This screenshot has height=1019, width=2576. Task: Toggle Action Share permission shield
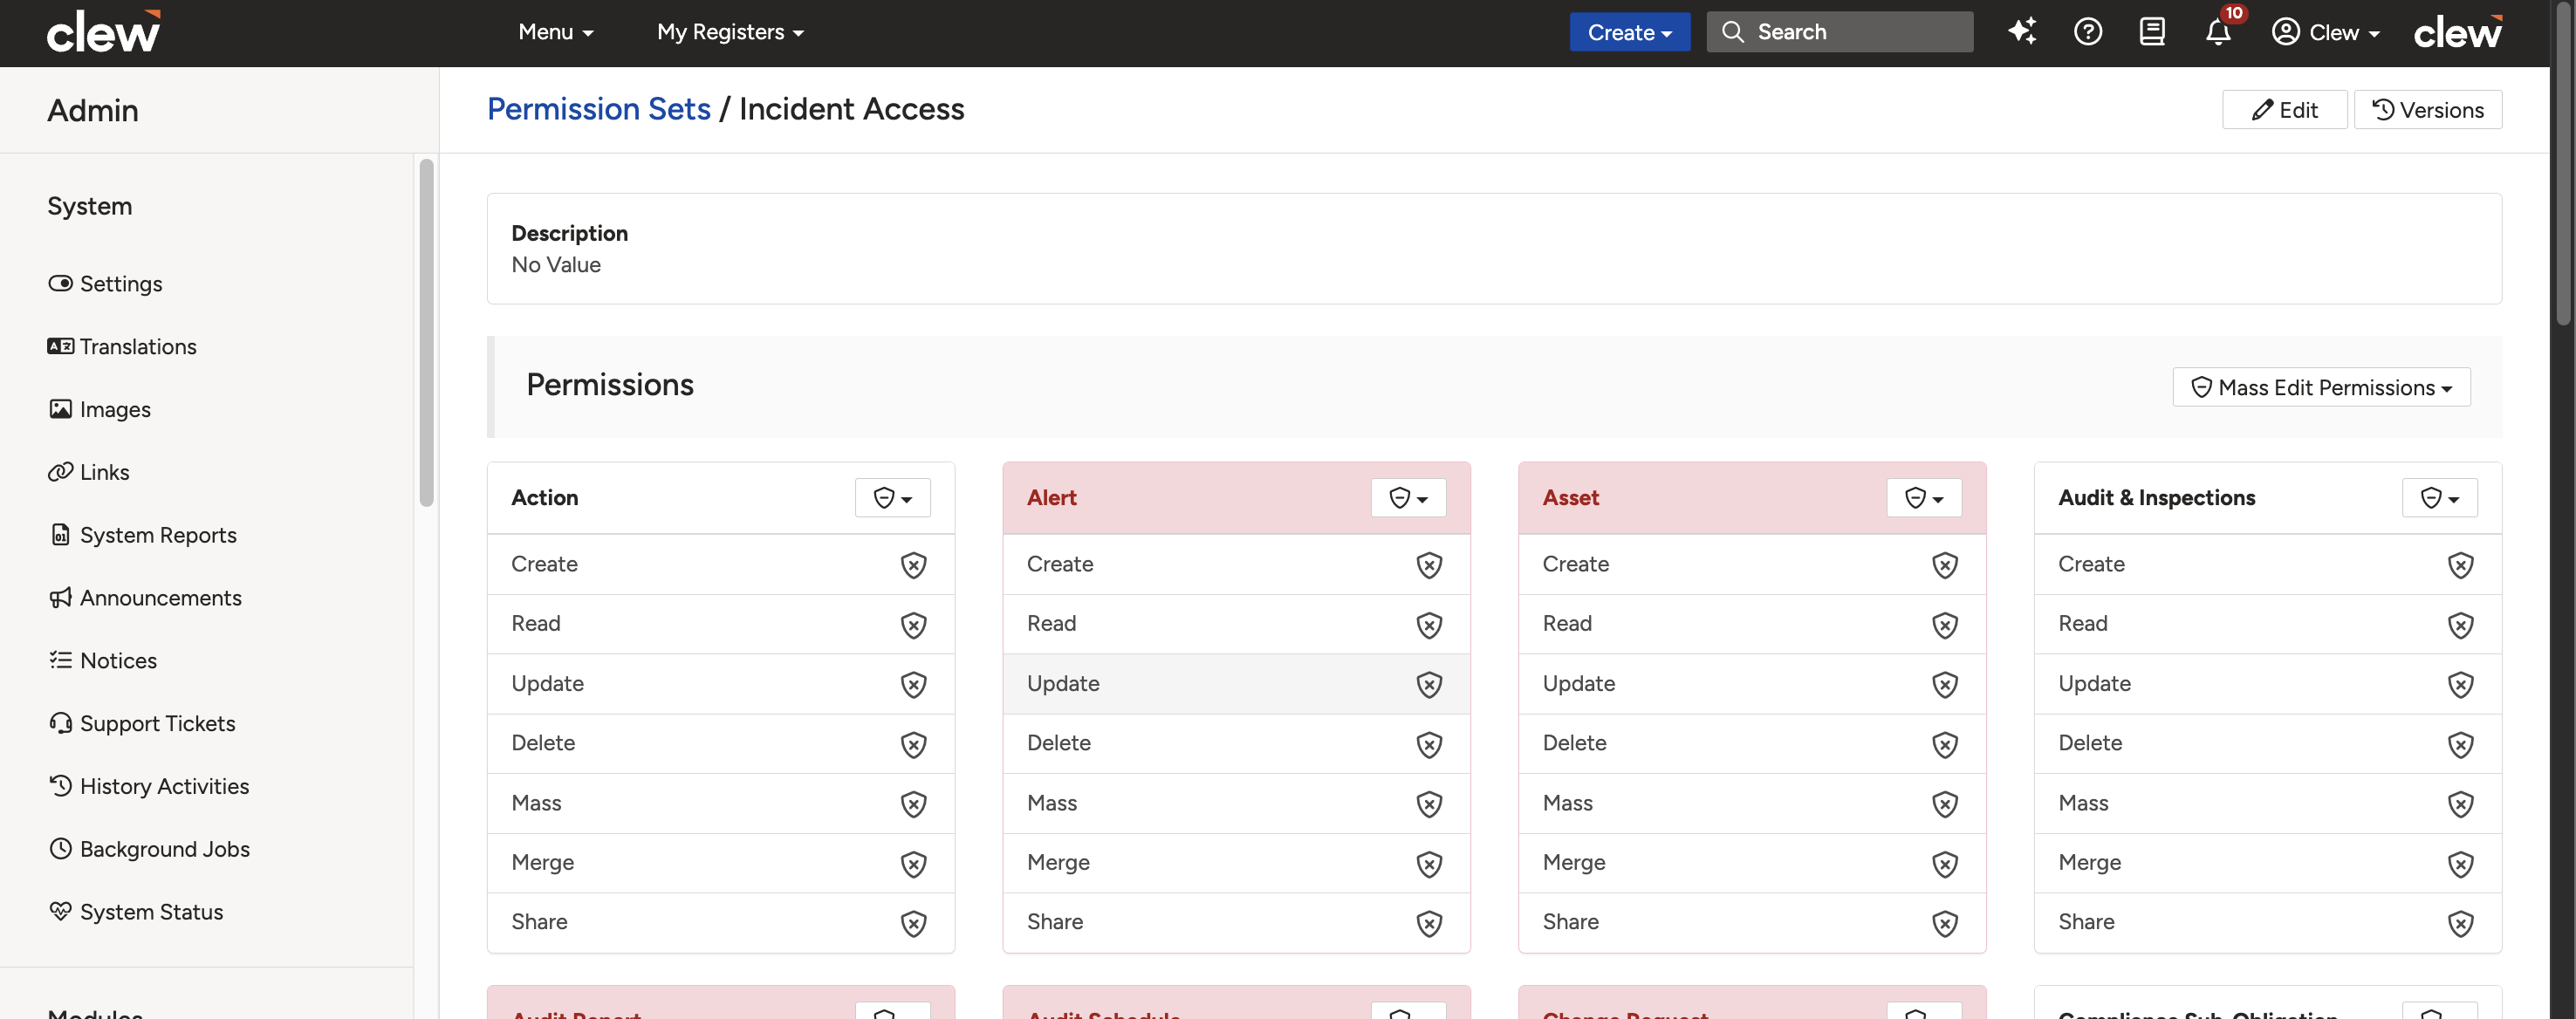[x=913, y=923]
